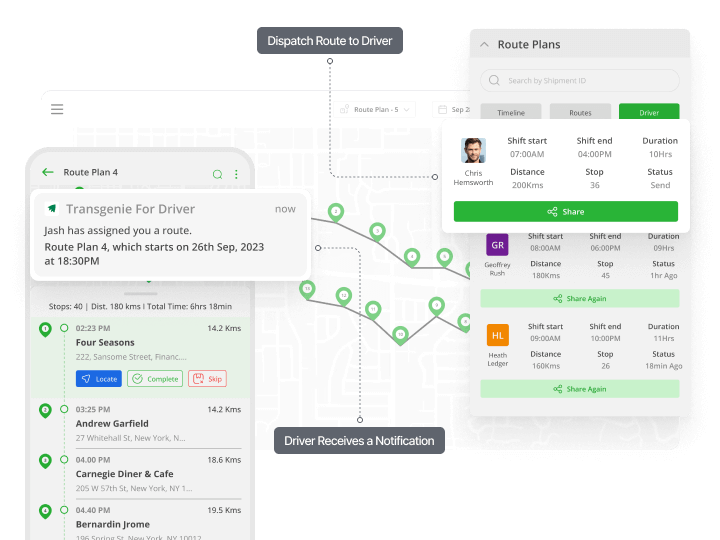
Task: Click map pin 4 on upper route
Action: pyautogui.click(x=412, y=258)
